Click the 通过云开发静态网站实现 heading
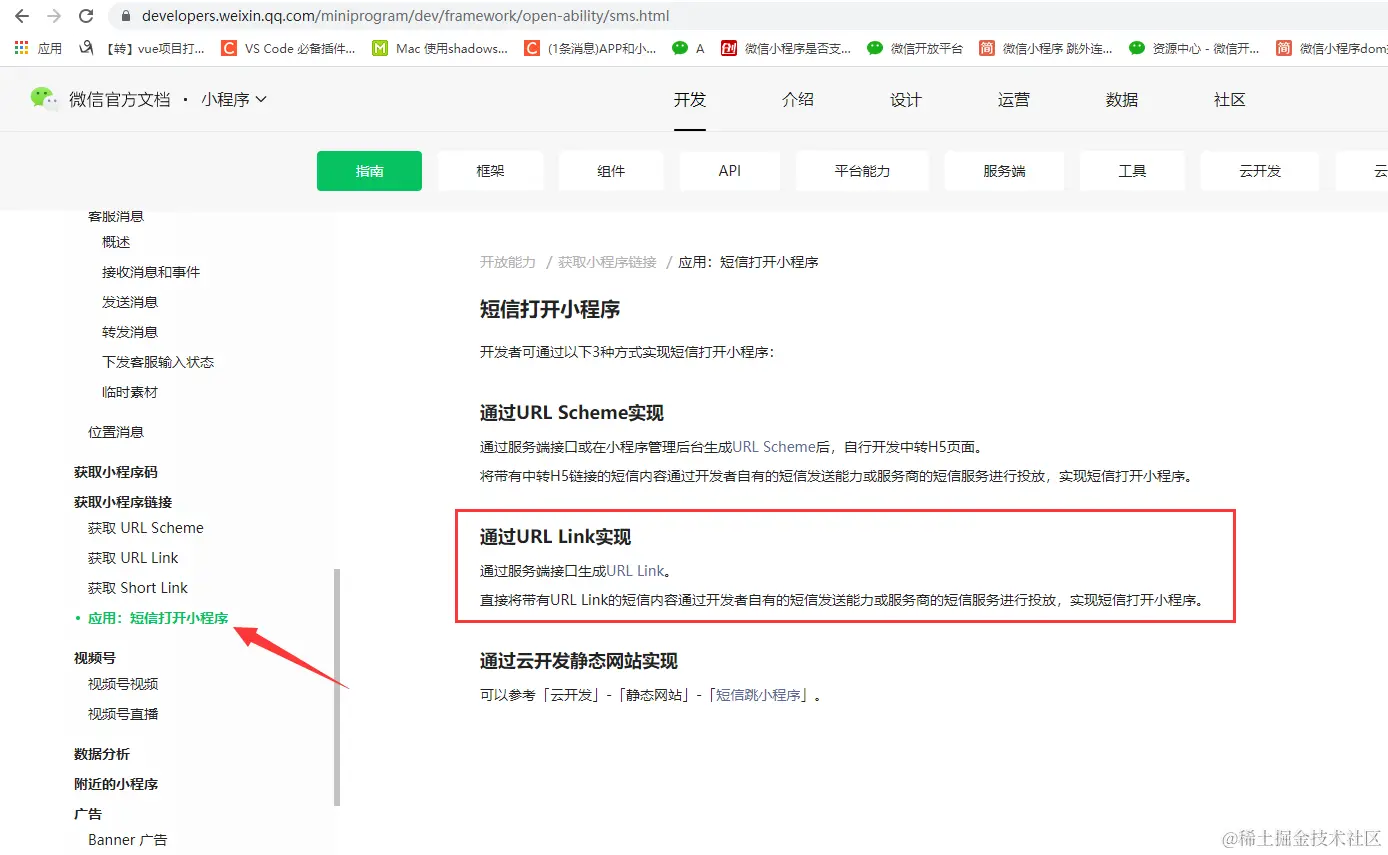 click(579, 661)
